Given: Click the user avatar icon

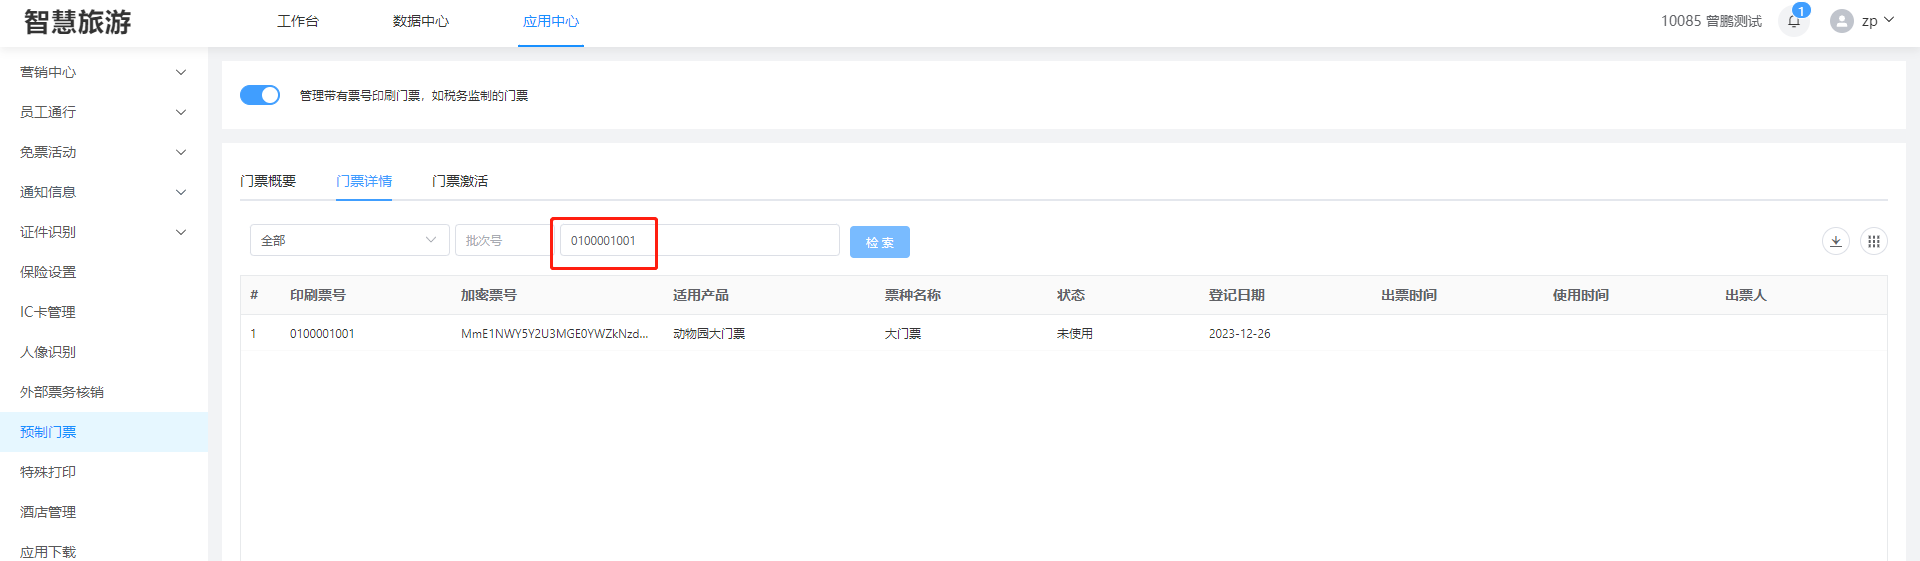Looking at the screenshot, I should click(x=1841, y=21).
